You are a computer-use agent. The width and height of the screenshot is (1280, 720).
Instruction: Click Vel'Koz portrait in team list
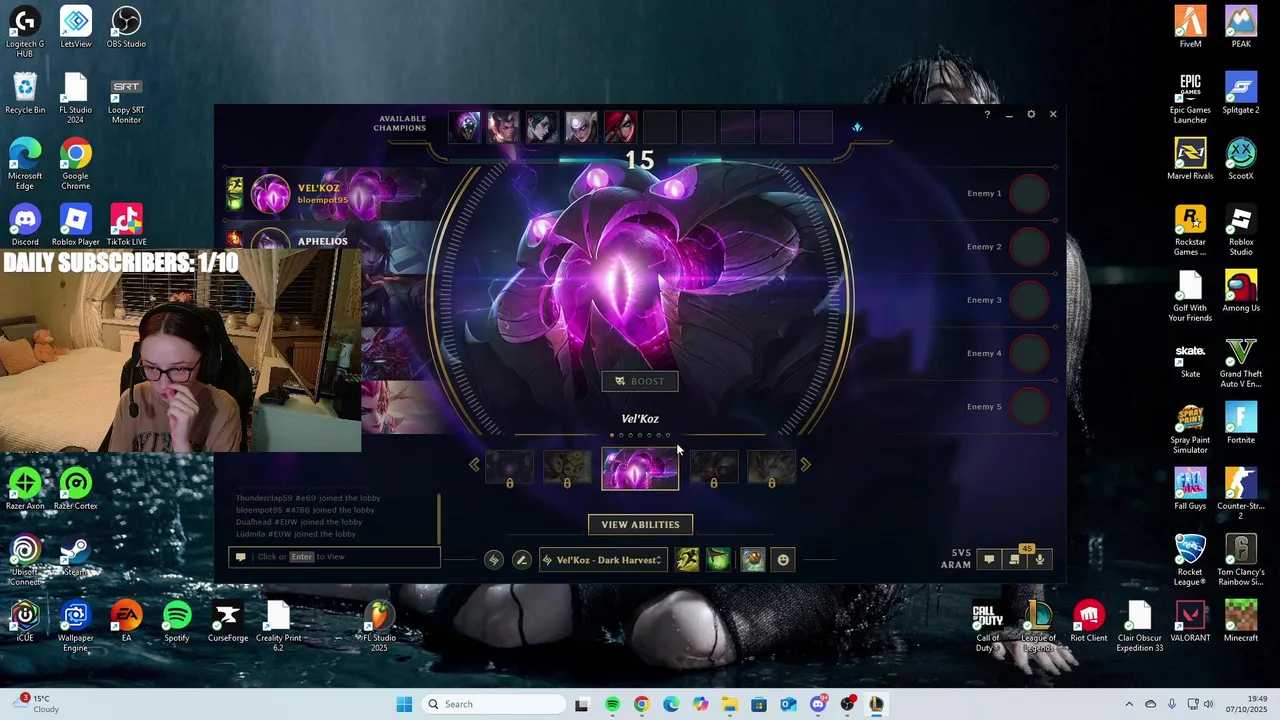click(x=270, y=194)
